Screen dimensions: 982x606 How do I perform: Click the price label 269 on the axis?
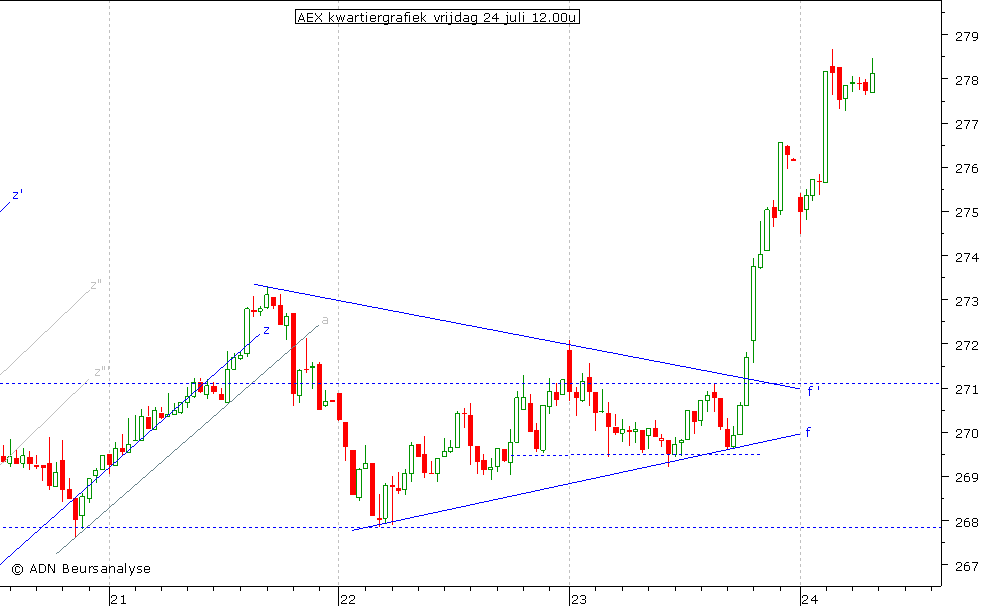tap(966, 478)
